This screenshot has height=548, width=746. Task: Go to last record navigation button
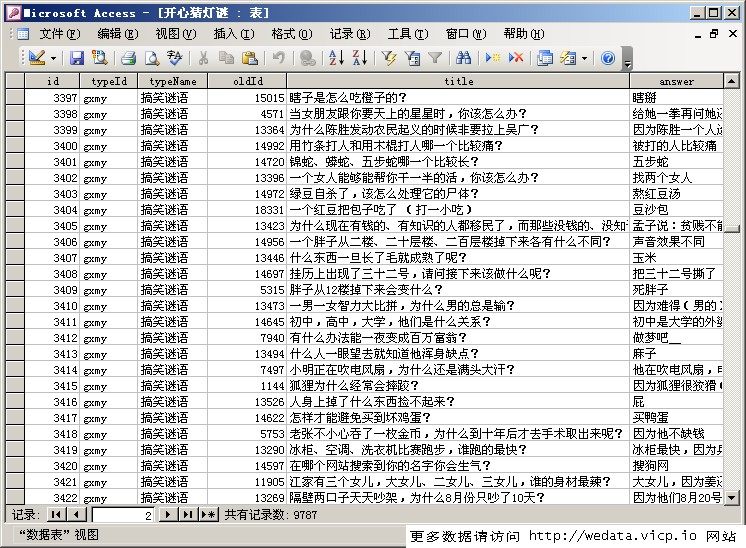tap(187, 515)
